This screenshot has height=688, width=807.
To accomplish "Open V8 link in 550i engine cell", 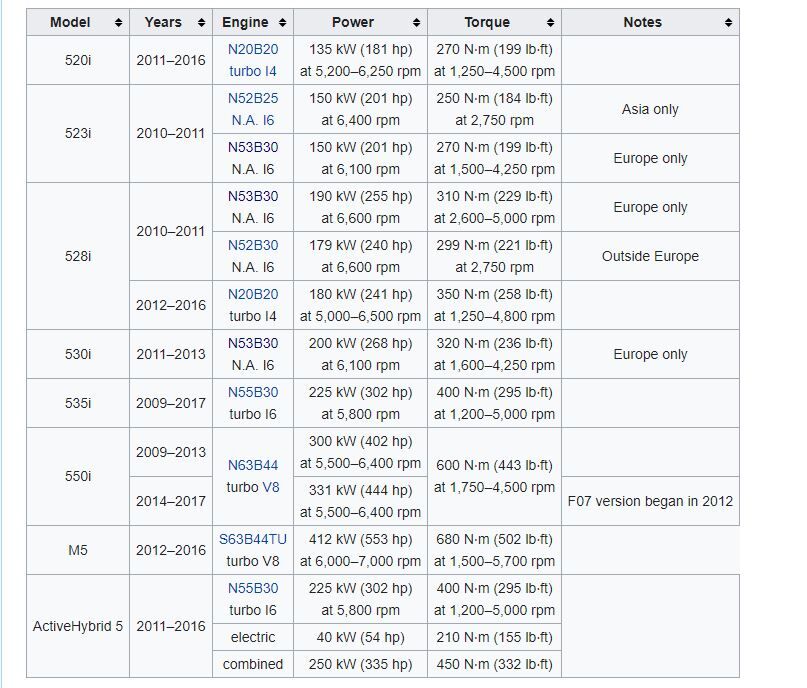I will (x=271, y=487).
